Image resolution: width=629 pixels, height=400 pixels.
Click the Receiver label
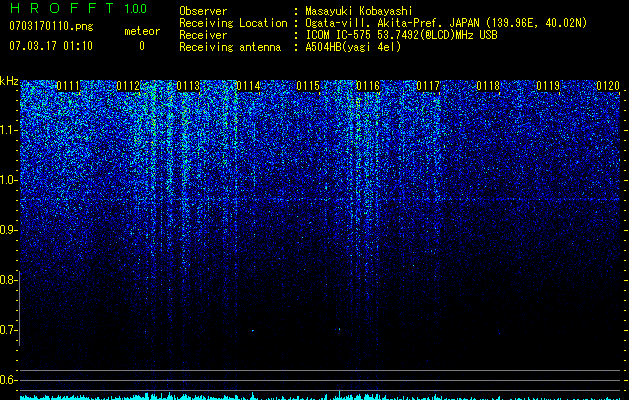[x=203, y=35]
